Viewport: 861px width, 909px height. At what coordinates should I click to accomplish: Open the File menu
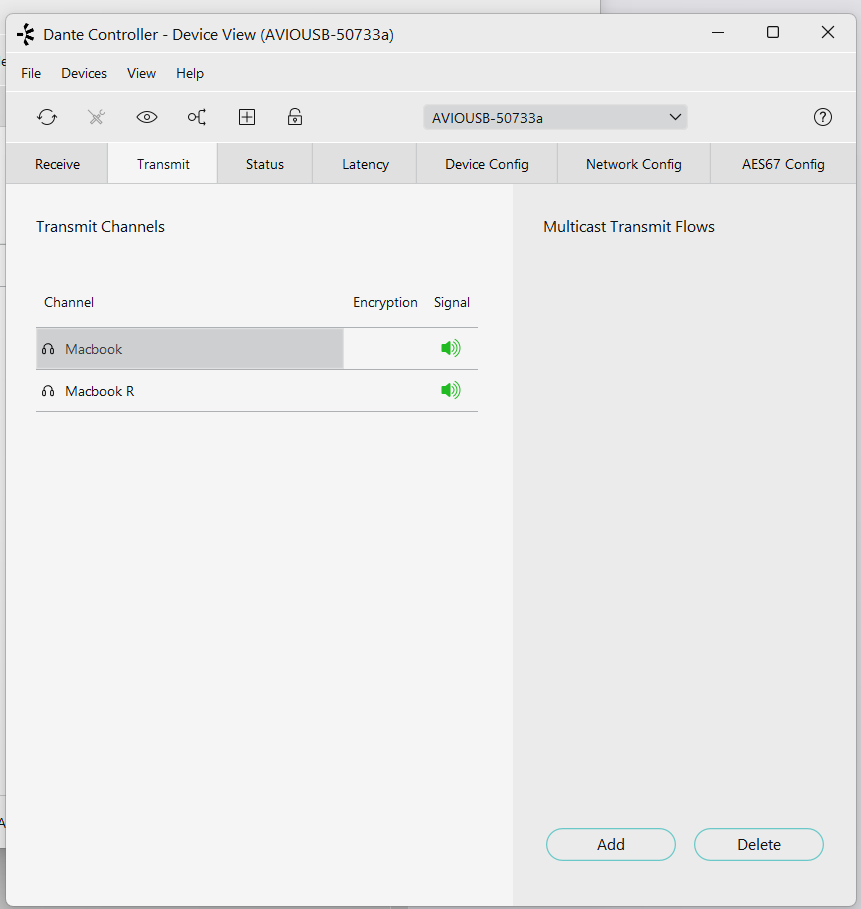(31, 74)
